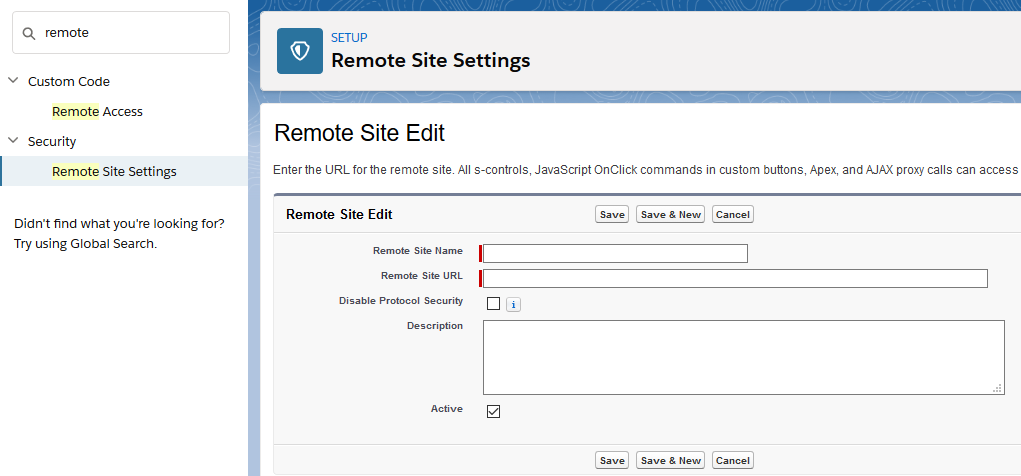
Task: Grab the Description textarea resize handle
Action: [x=998, y=389]
